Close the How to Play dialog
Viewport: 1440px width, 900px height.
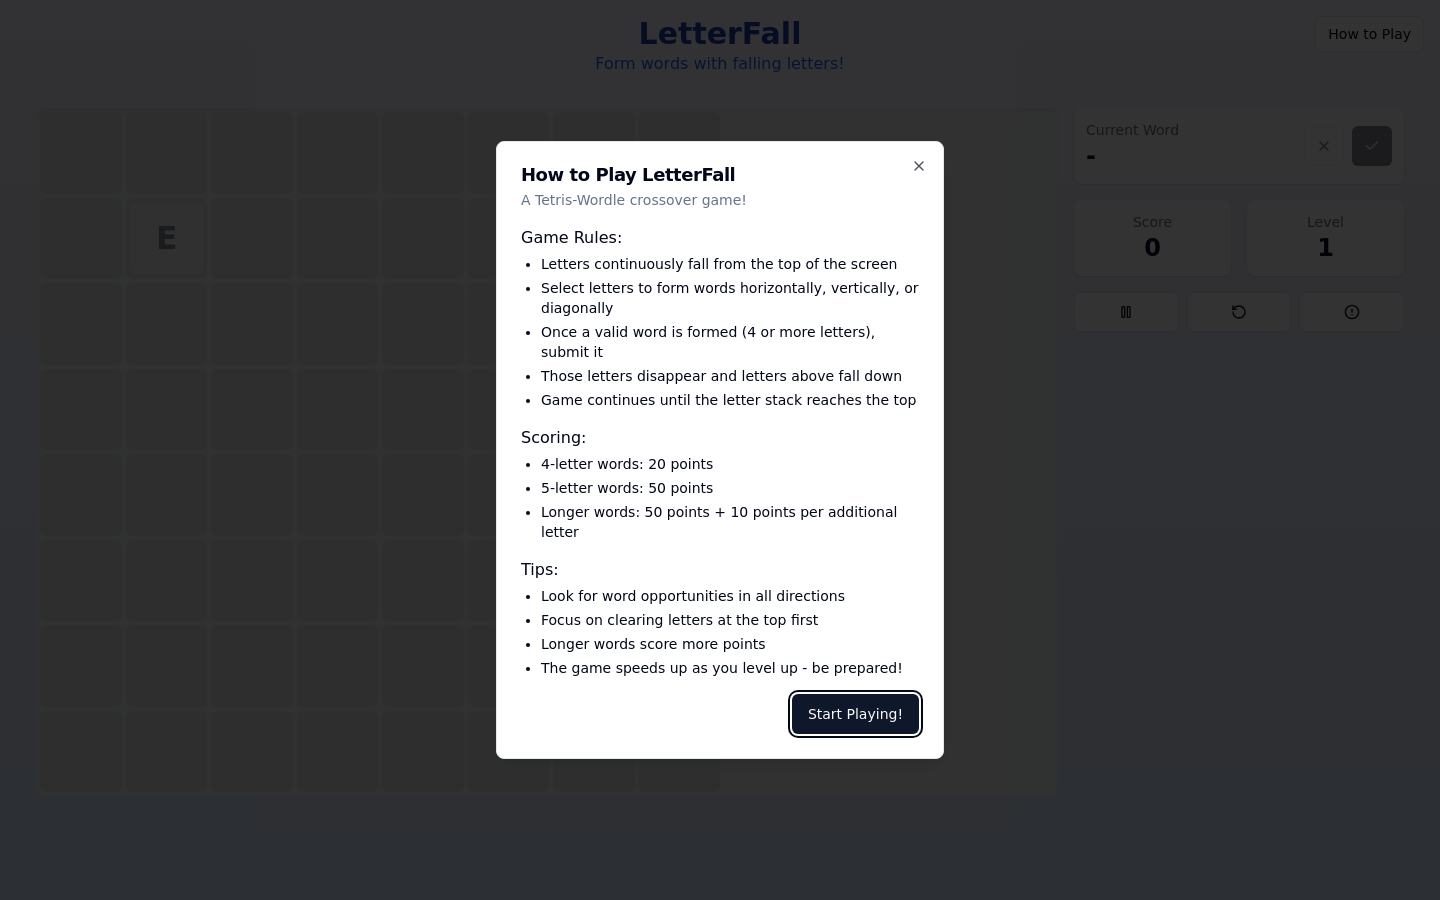click(919, 166)
